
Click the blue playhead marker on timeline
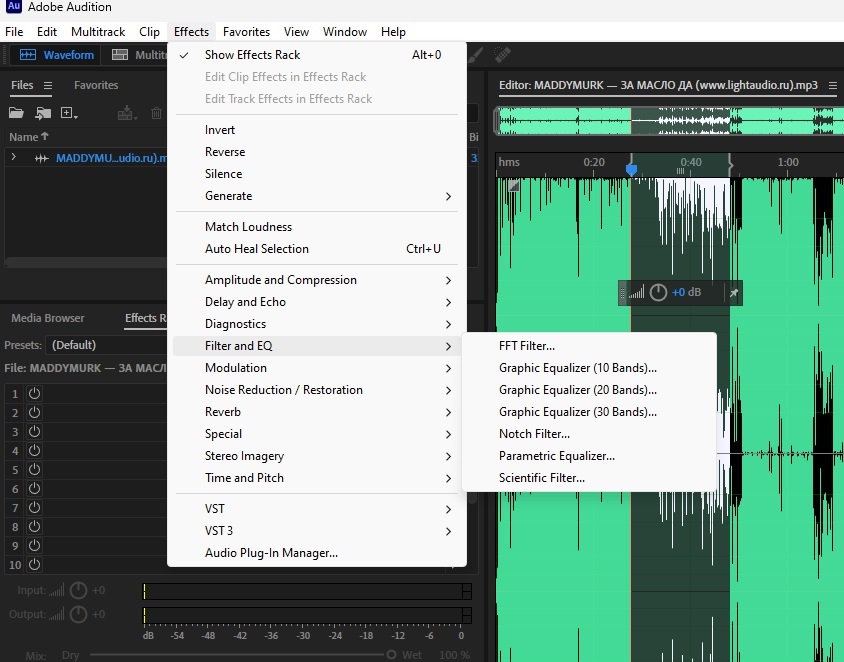[x=631, y=170]
